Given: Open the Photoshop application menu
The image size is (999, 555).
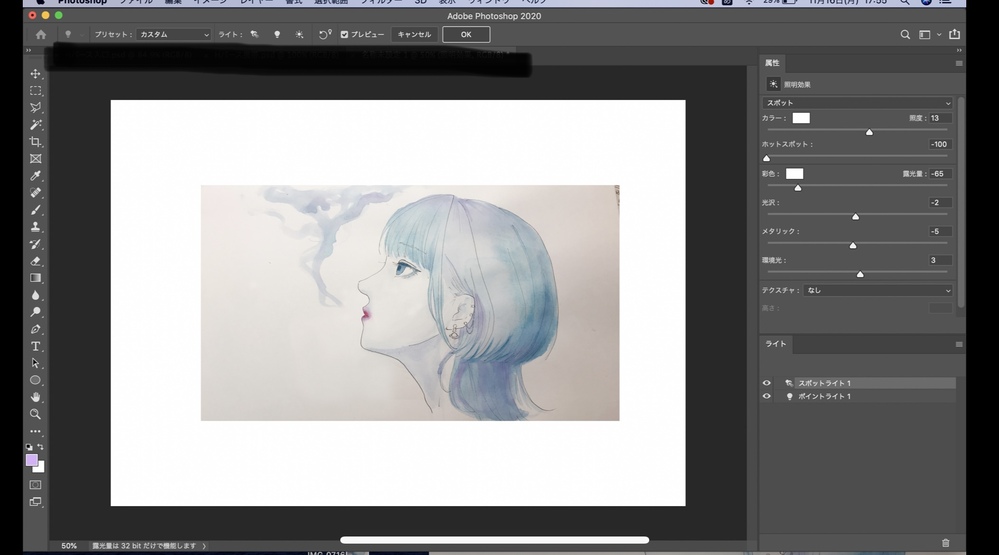Looking at the screenshot, I should (82, 2).
